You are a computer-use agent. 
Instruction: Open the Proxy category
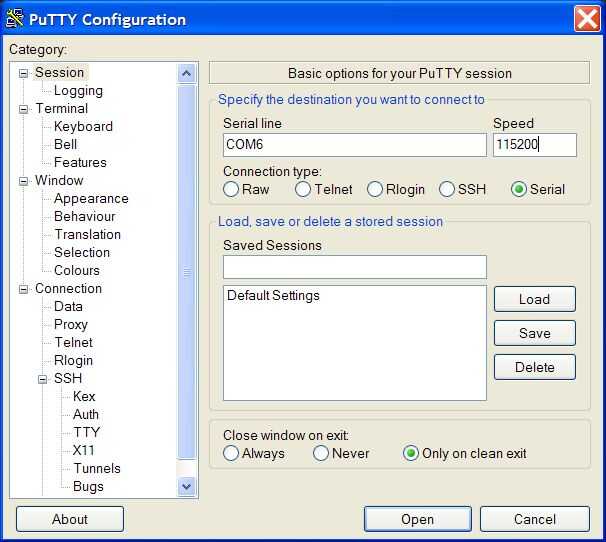[71, 324]
